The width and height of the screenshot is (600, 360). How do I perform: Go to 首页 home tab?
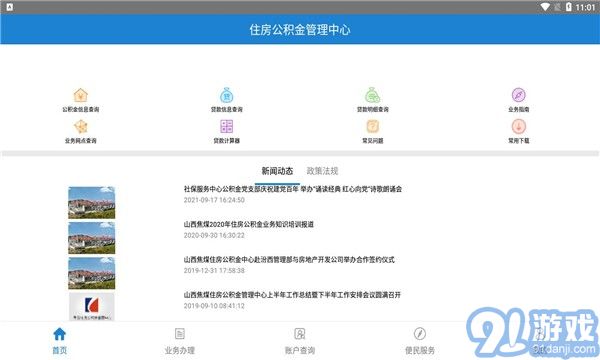coord(60,340)
